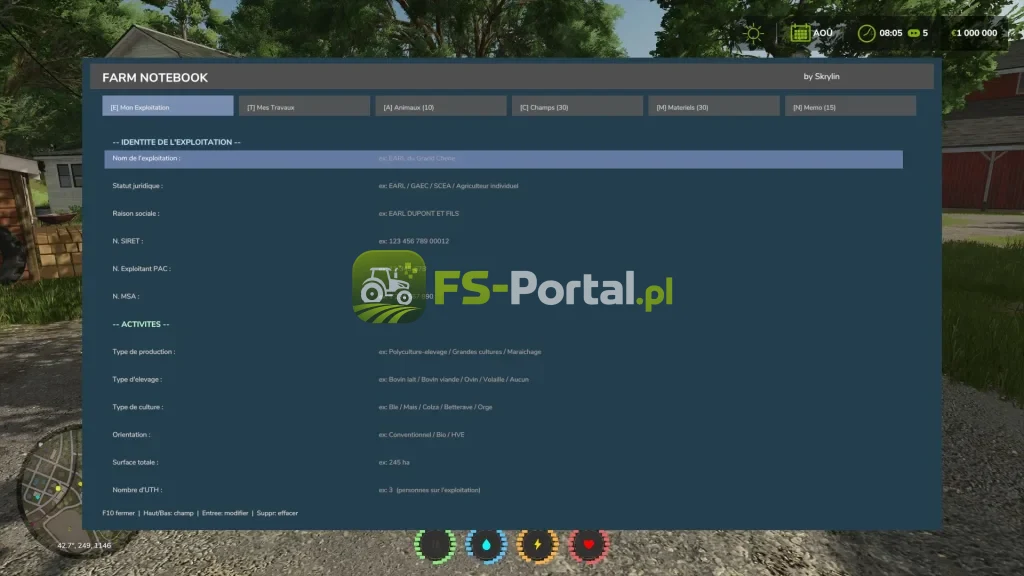Click the sunny weather icon
The width and height of the screenshot is (1024, 576).
(753, 33)
